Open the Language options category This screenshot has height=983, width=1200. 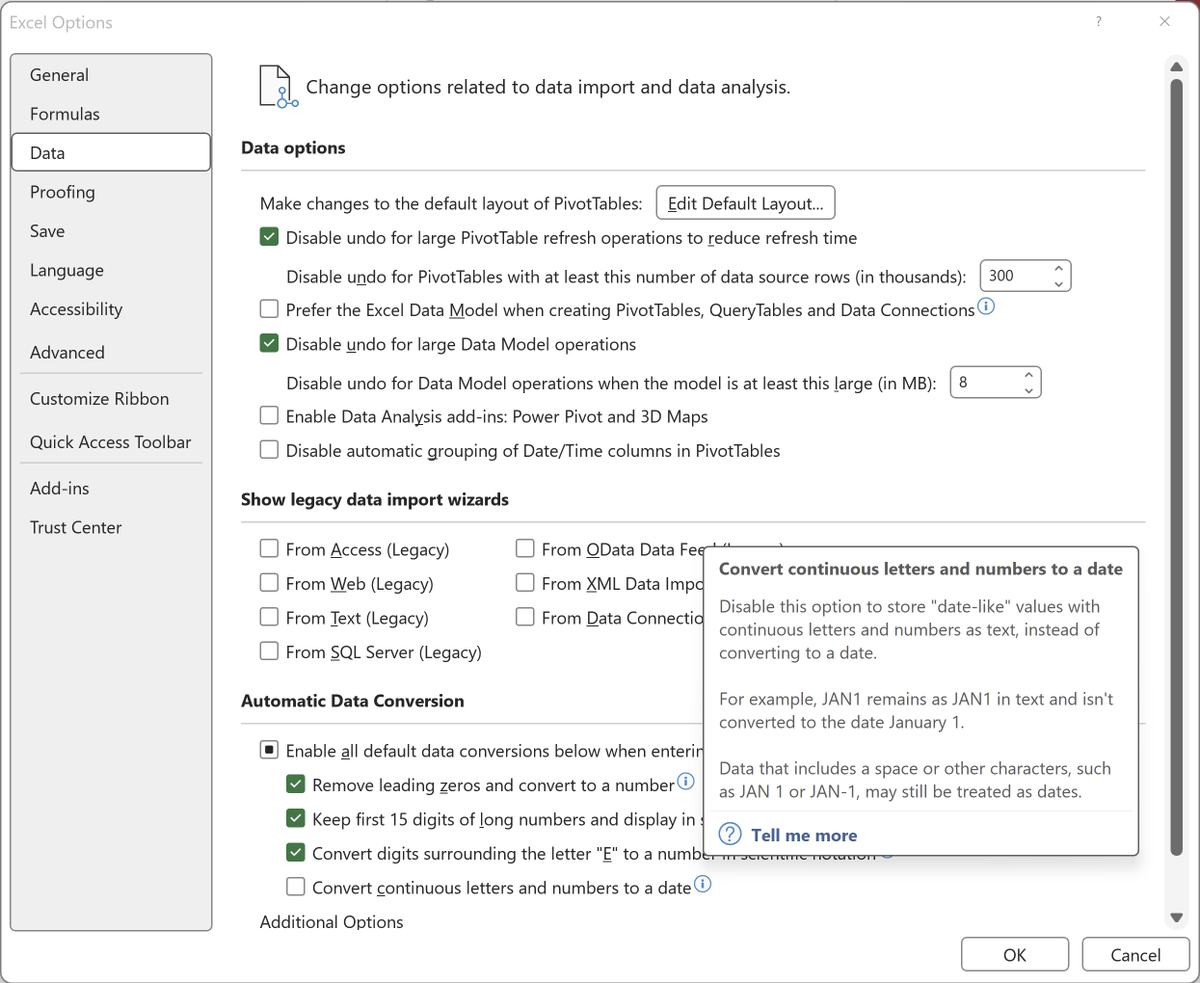click(111, 270)
